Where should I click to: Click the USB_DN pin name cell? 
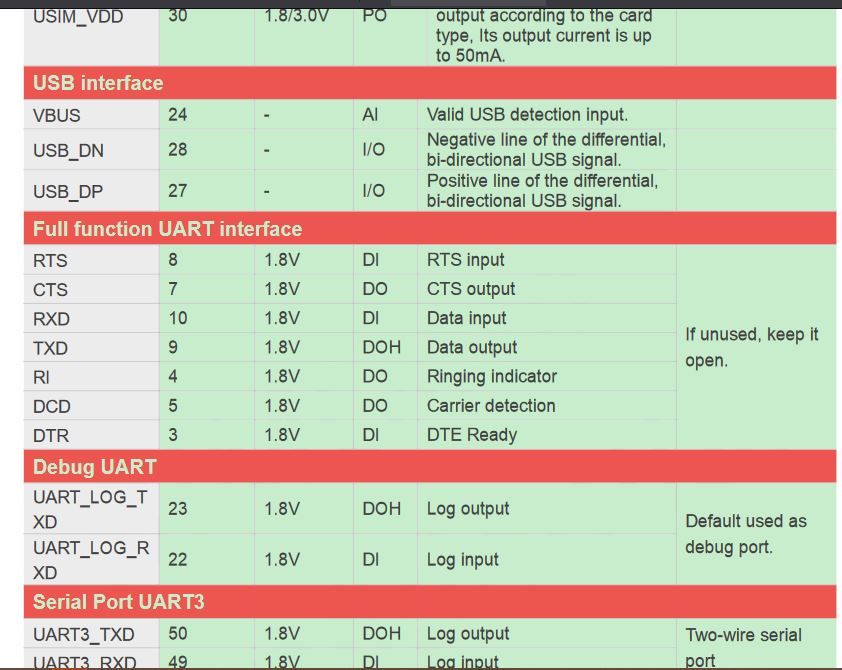pyautogui.click(x=68, y=151)
